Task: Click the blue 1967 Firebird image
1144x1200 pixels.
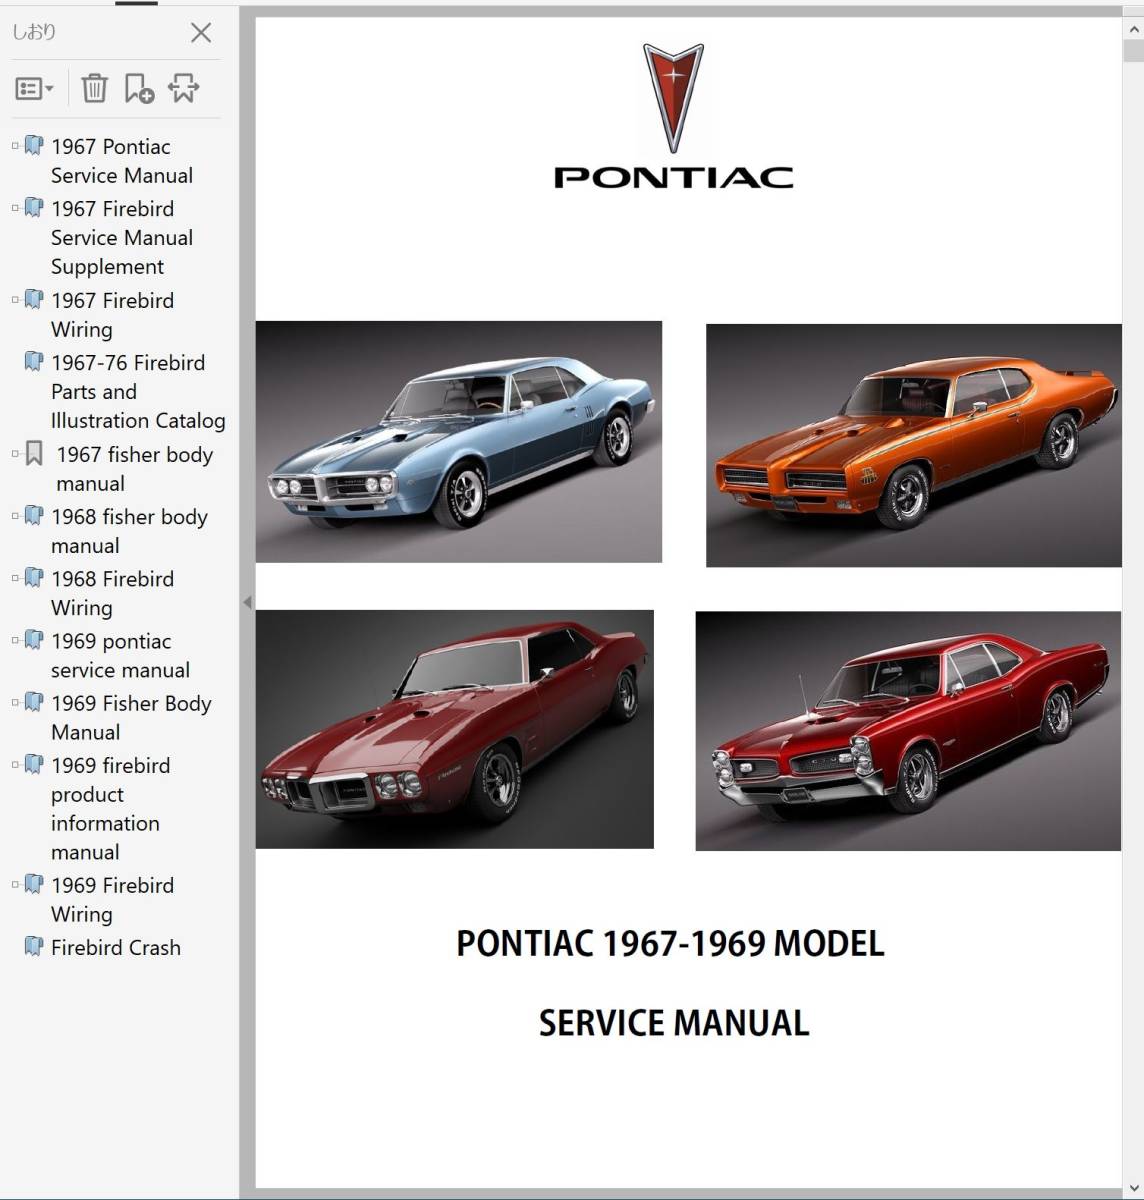Action: pos(459,441)
